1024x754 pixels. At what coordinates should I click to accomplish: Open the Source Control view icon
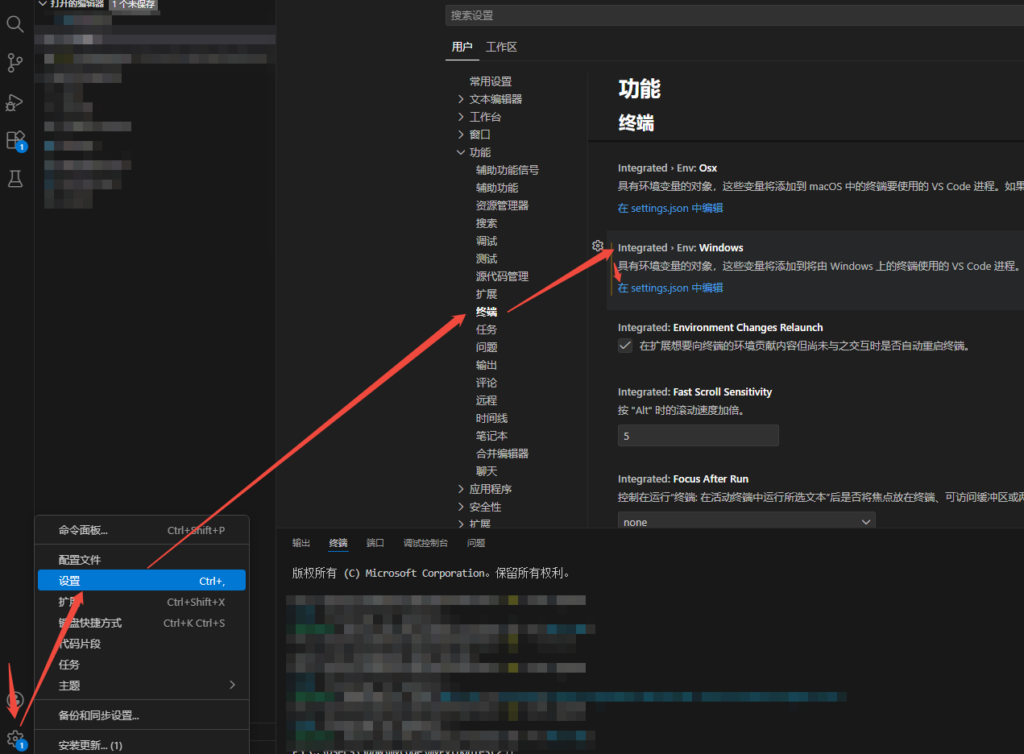(15, 63)
